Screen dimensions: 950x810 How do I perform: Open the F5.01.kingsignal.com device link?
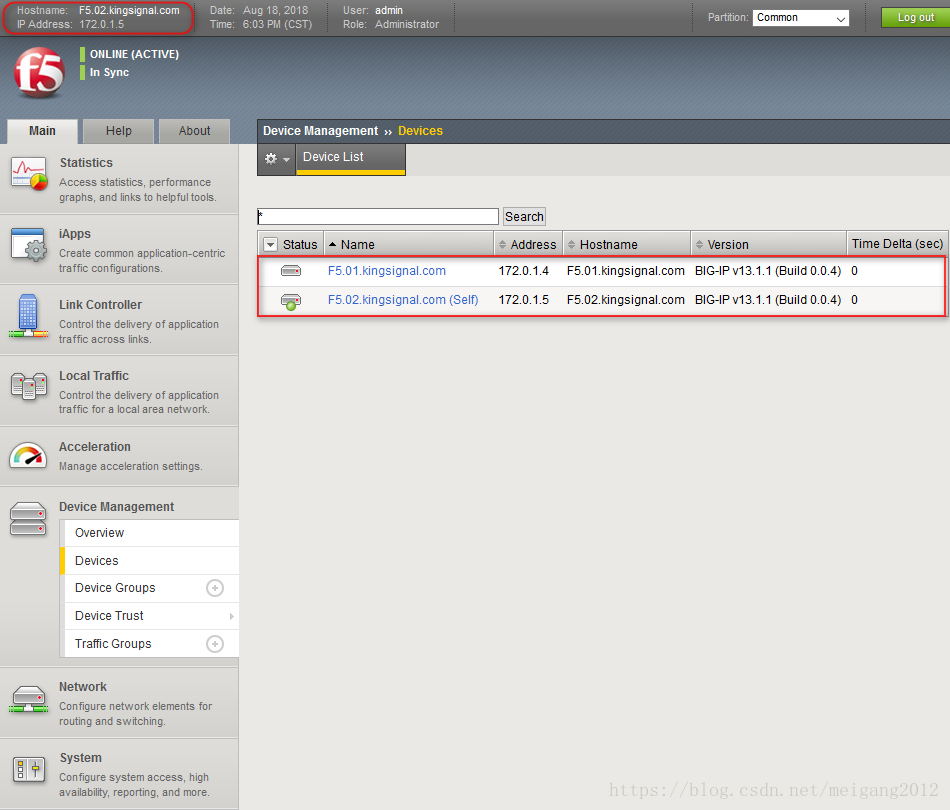point(387,271)
